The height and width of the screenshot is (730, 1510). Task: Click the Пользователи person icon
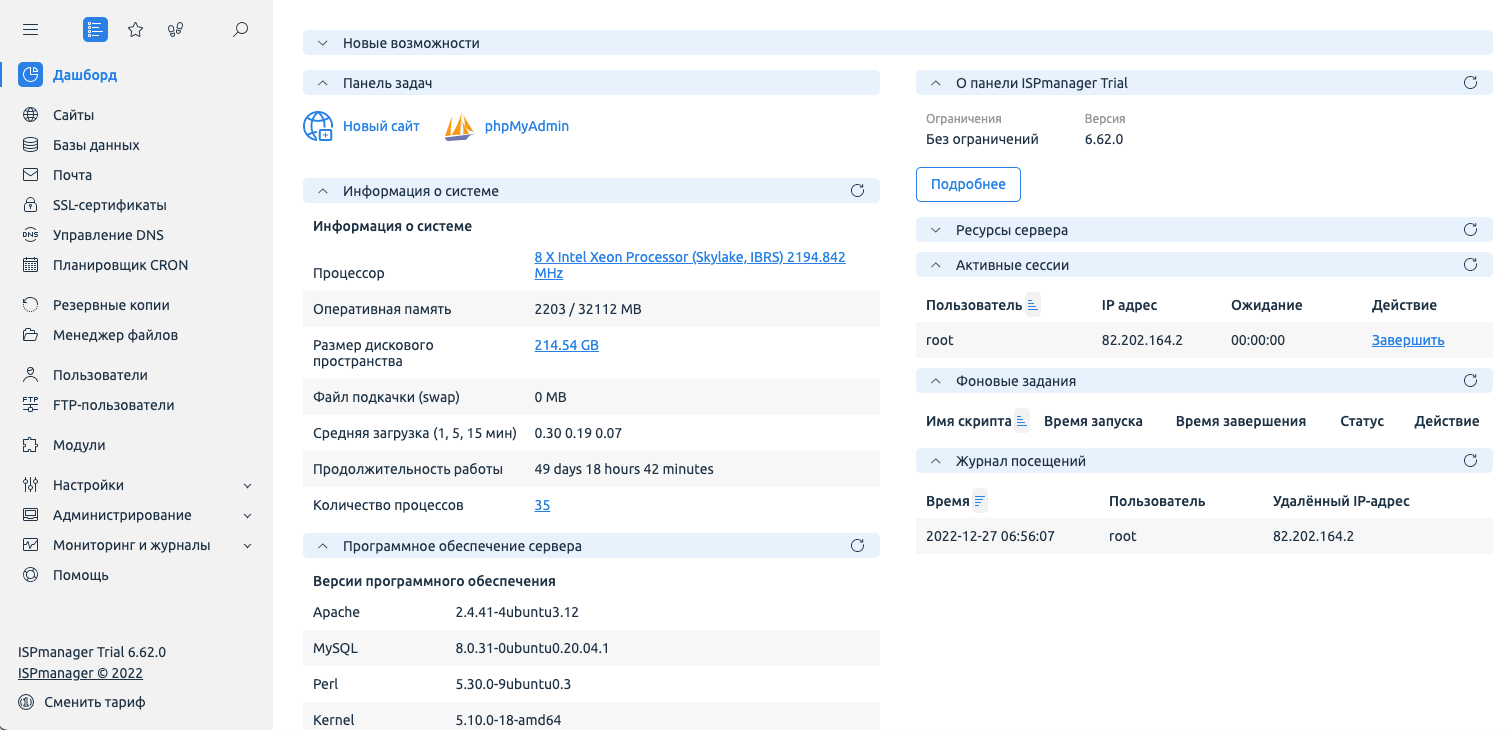31,375
